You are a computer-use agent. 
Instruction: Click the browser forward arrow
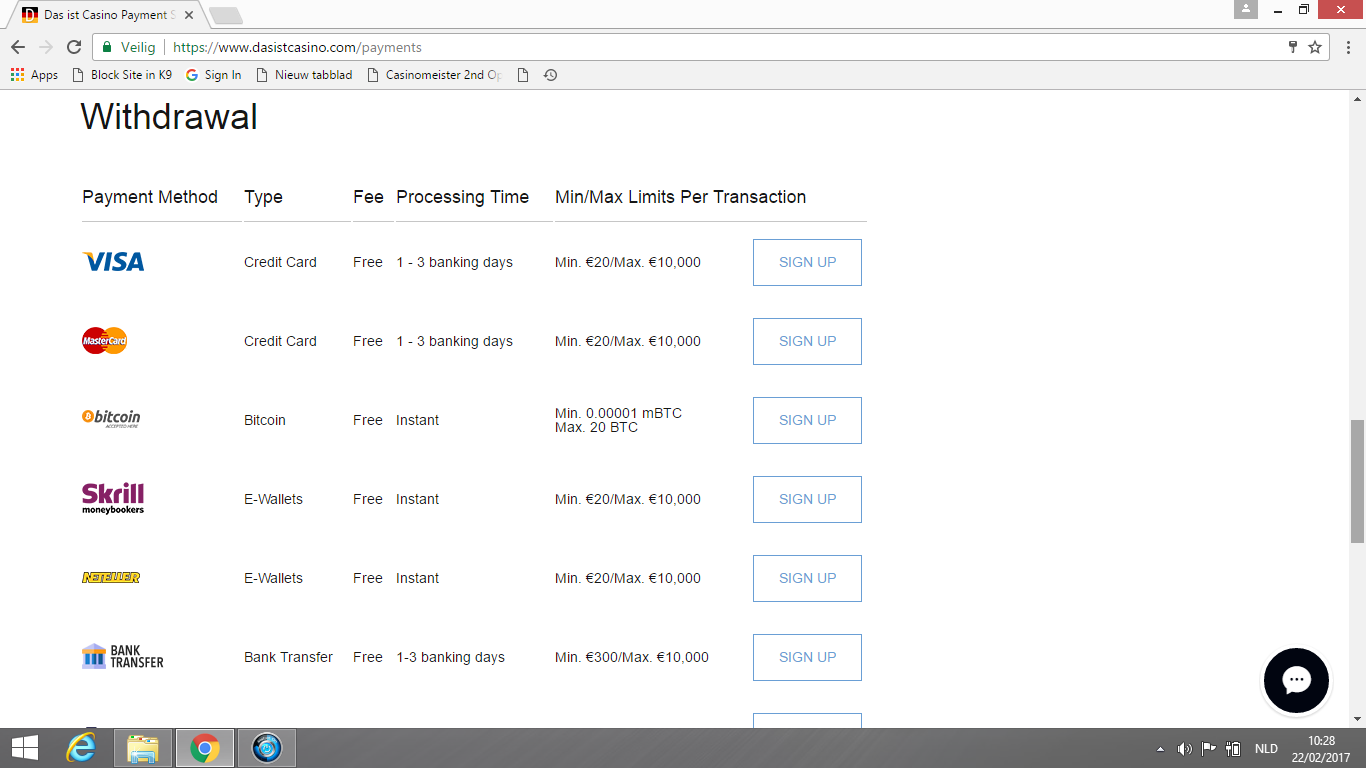[46, 47]
